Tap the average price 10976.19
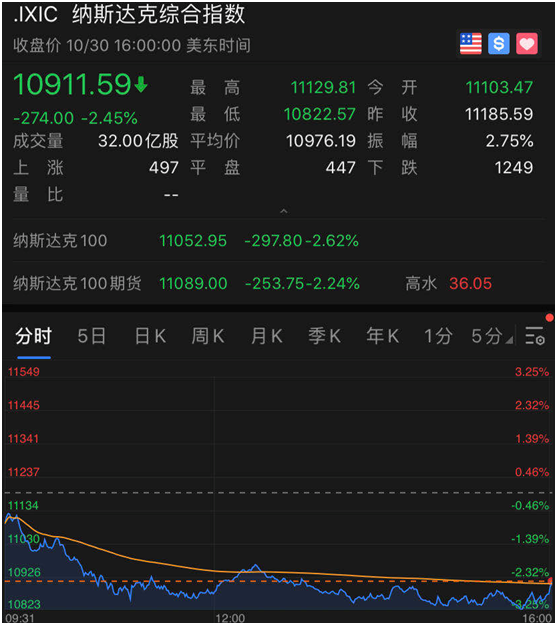Image resolution: width=557 pixels, height=625 pixels. click(x=321, y=141)
